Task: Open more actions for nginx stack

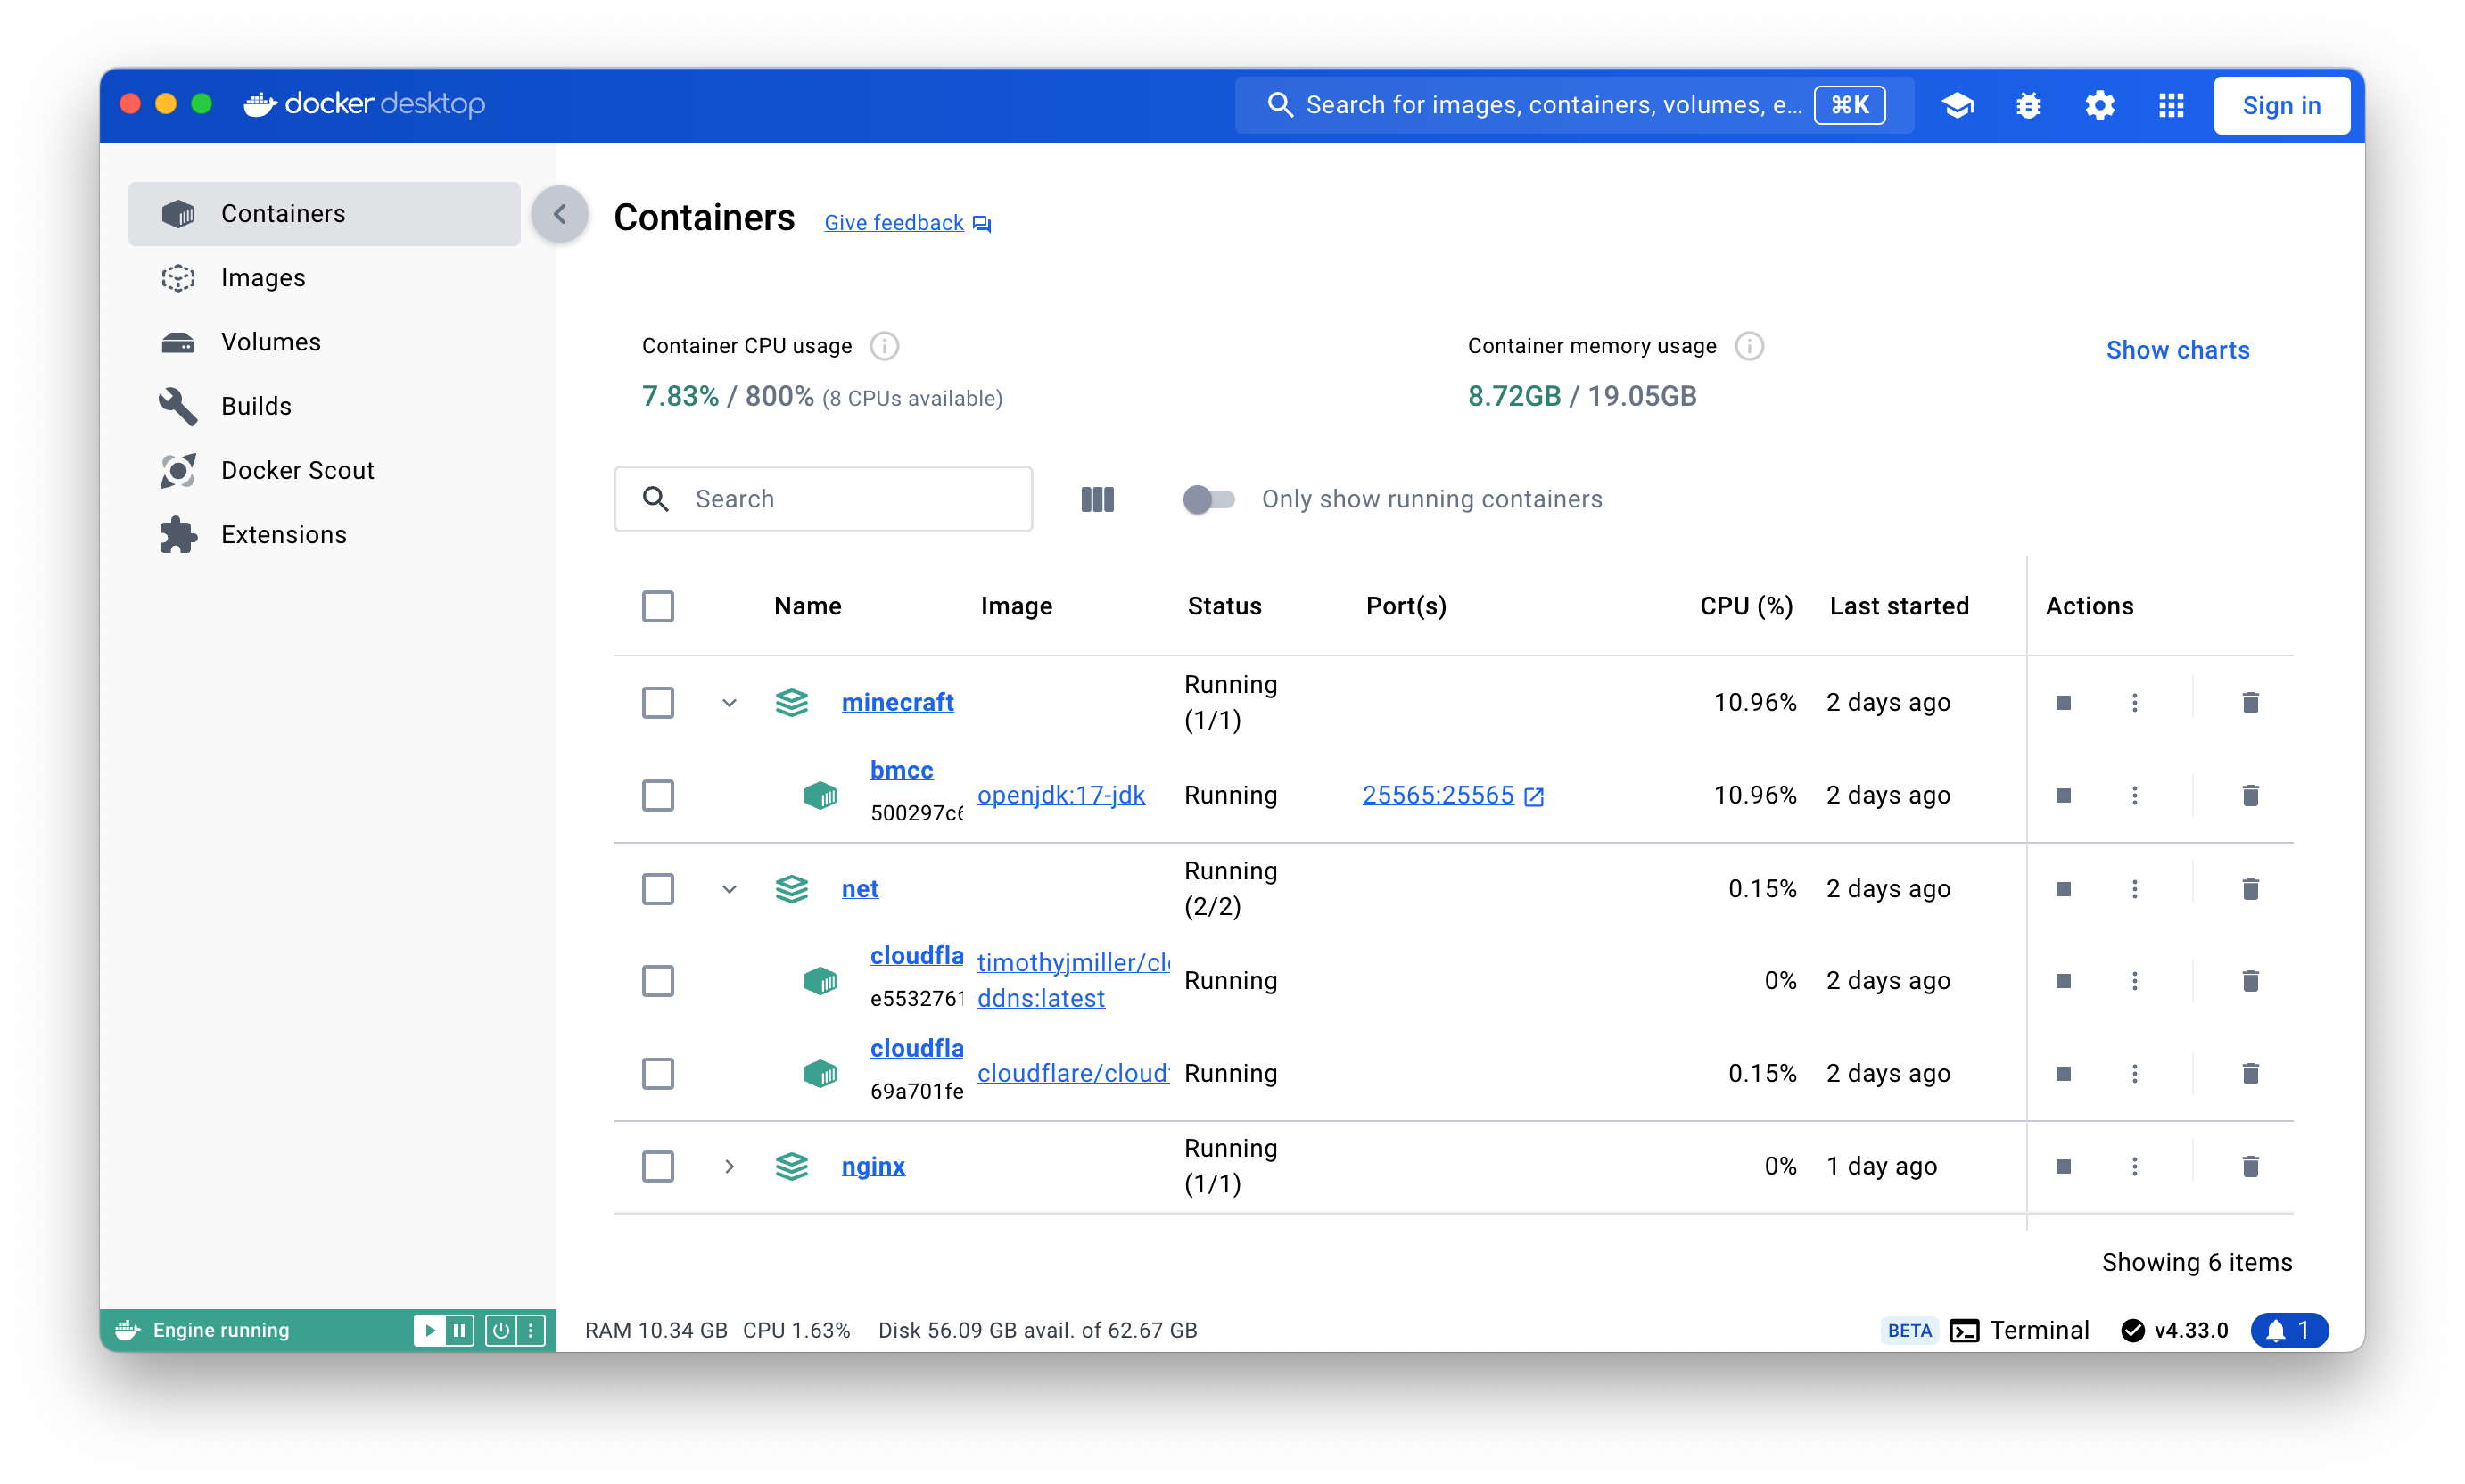Action: 2134,1166
